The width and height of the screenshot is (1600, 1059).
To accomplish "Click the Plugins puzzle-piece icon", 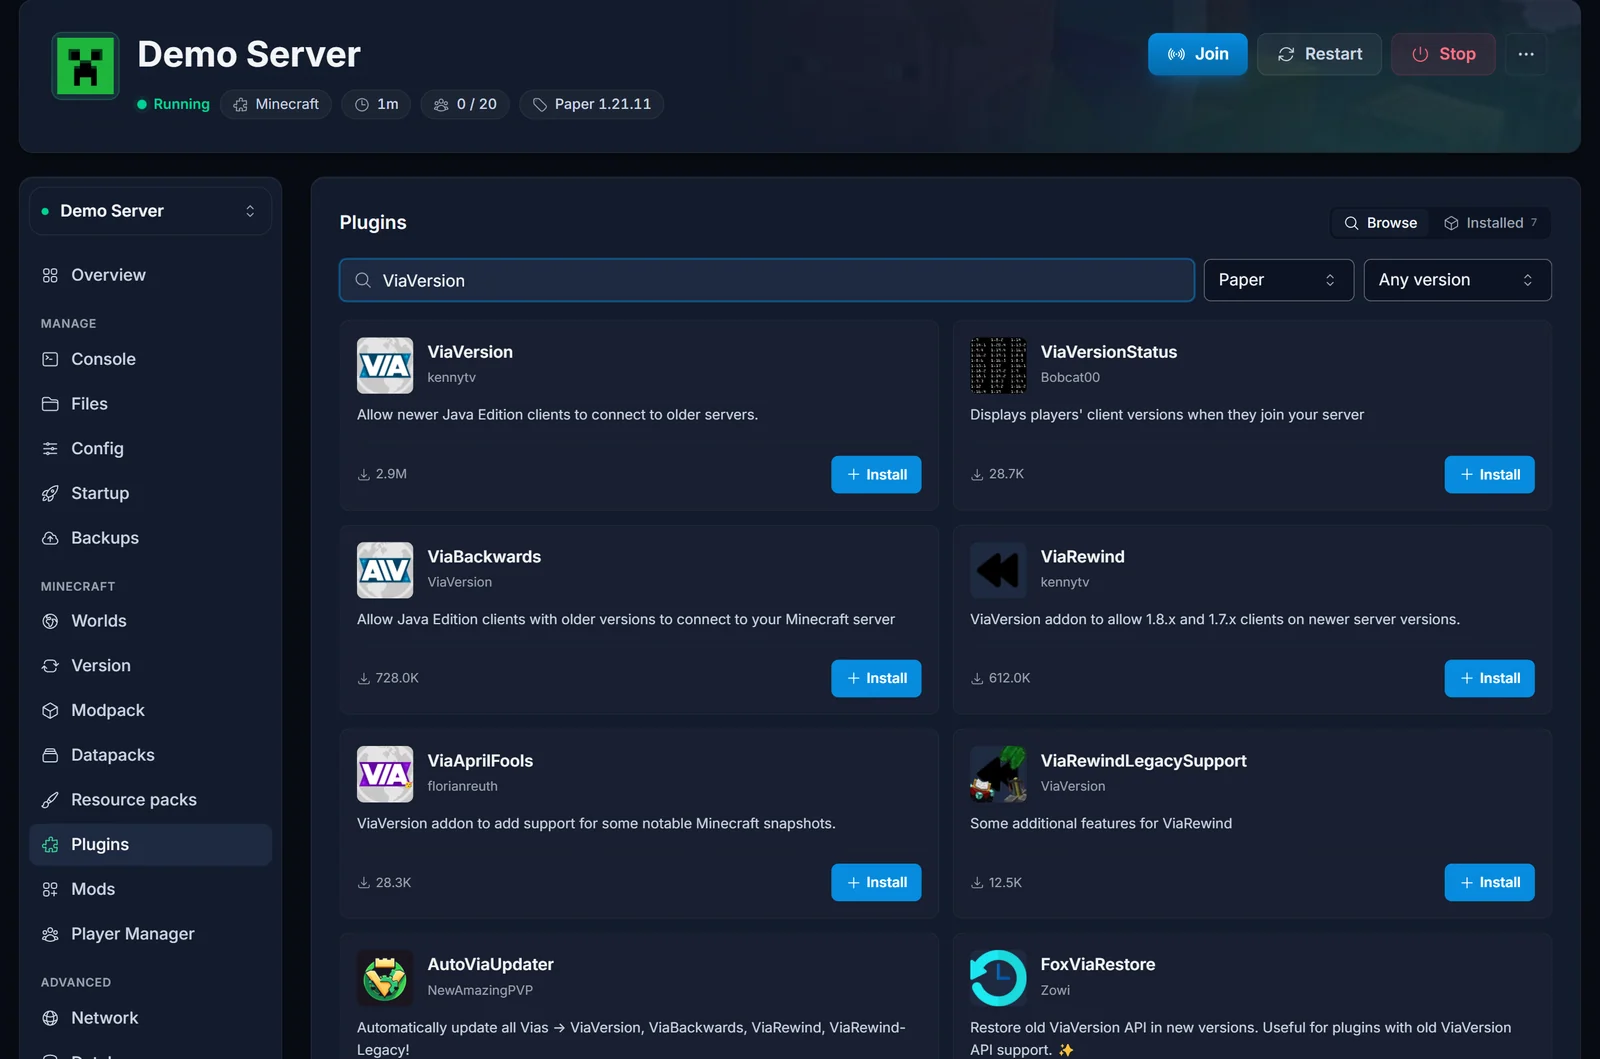I will pyautogui.click(x=50, y=845).
